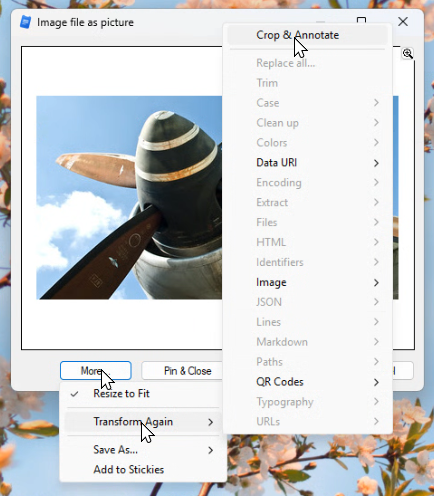The image size is (434, 496).
Task: Expand the Case submenu
Action: 307,103
